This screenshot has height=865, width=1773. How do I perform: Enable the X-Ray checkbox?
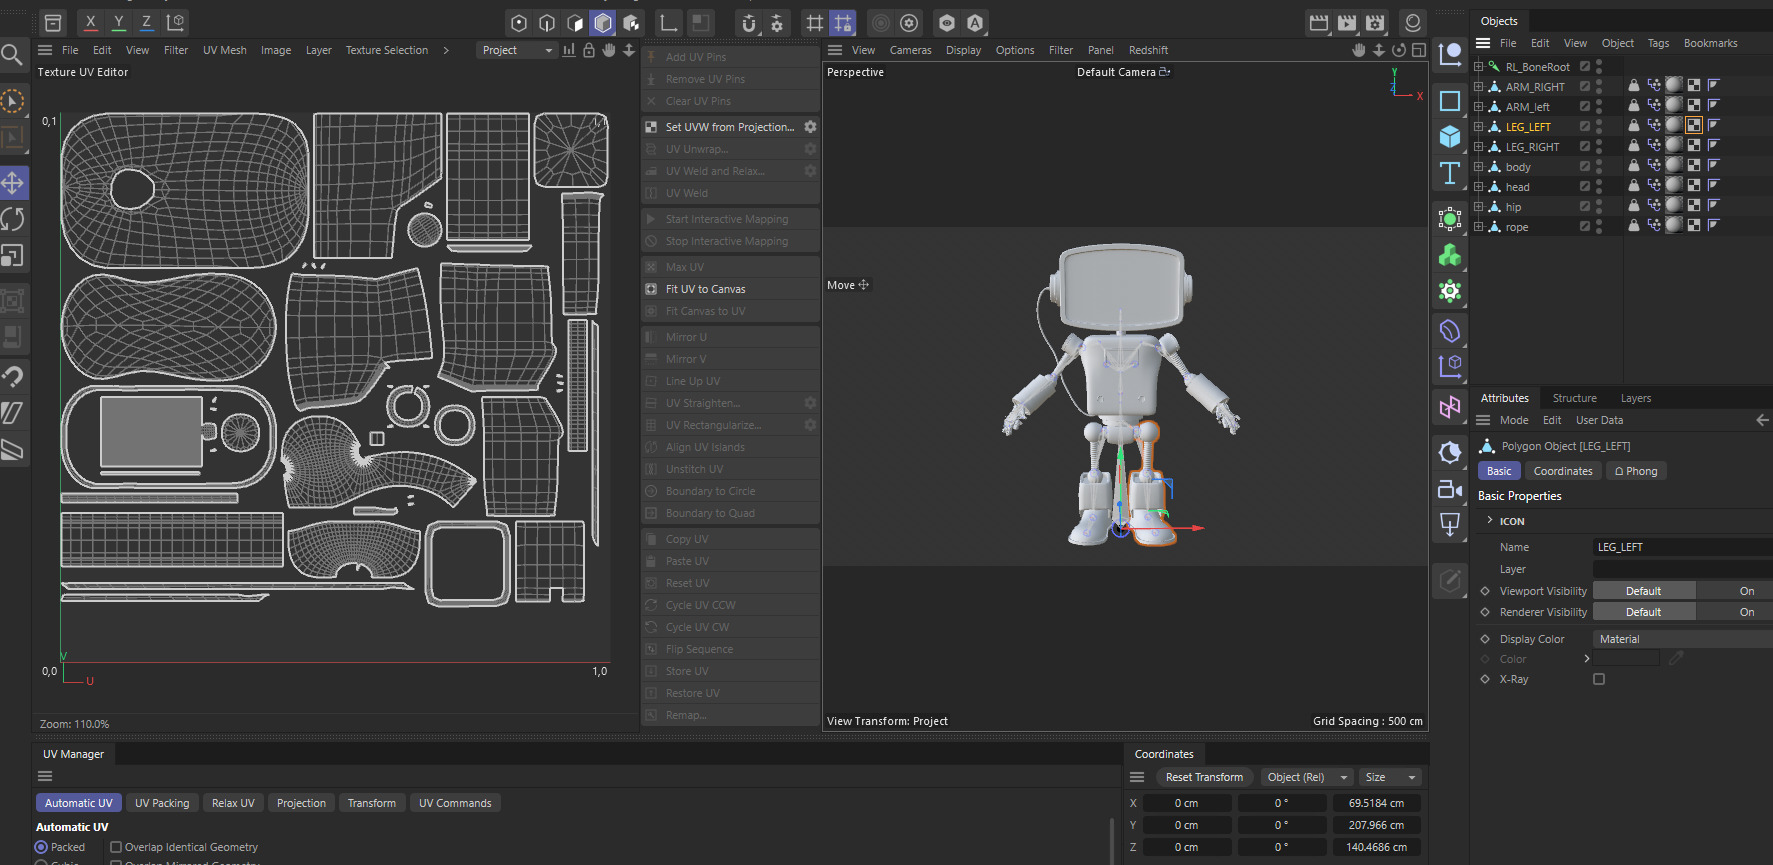pyautogui.click(x=1599, y=679)
